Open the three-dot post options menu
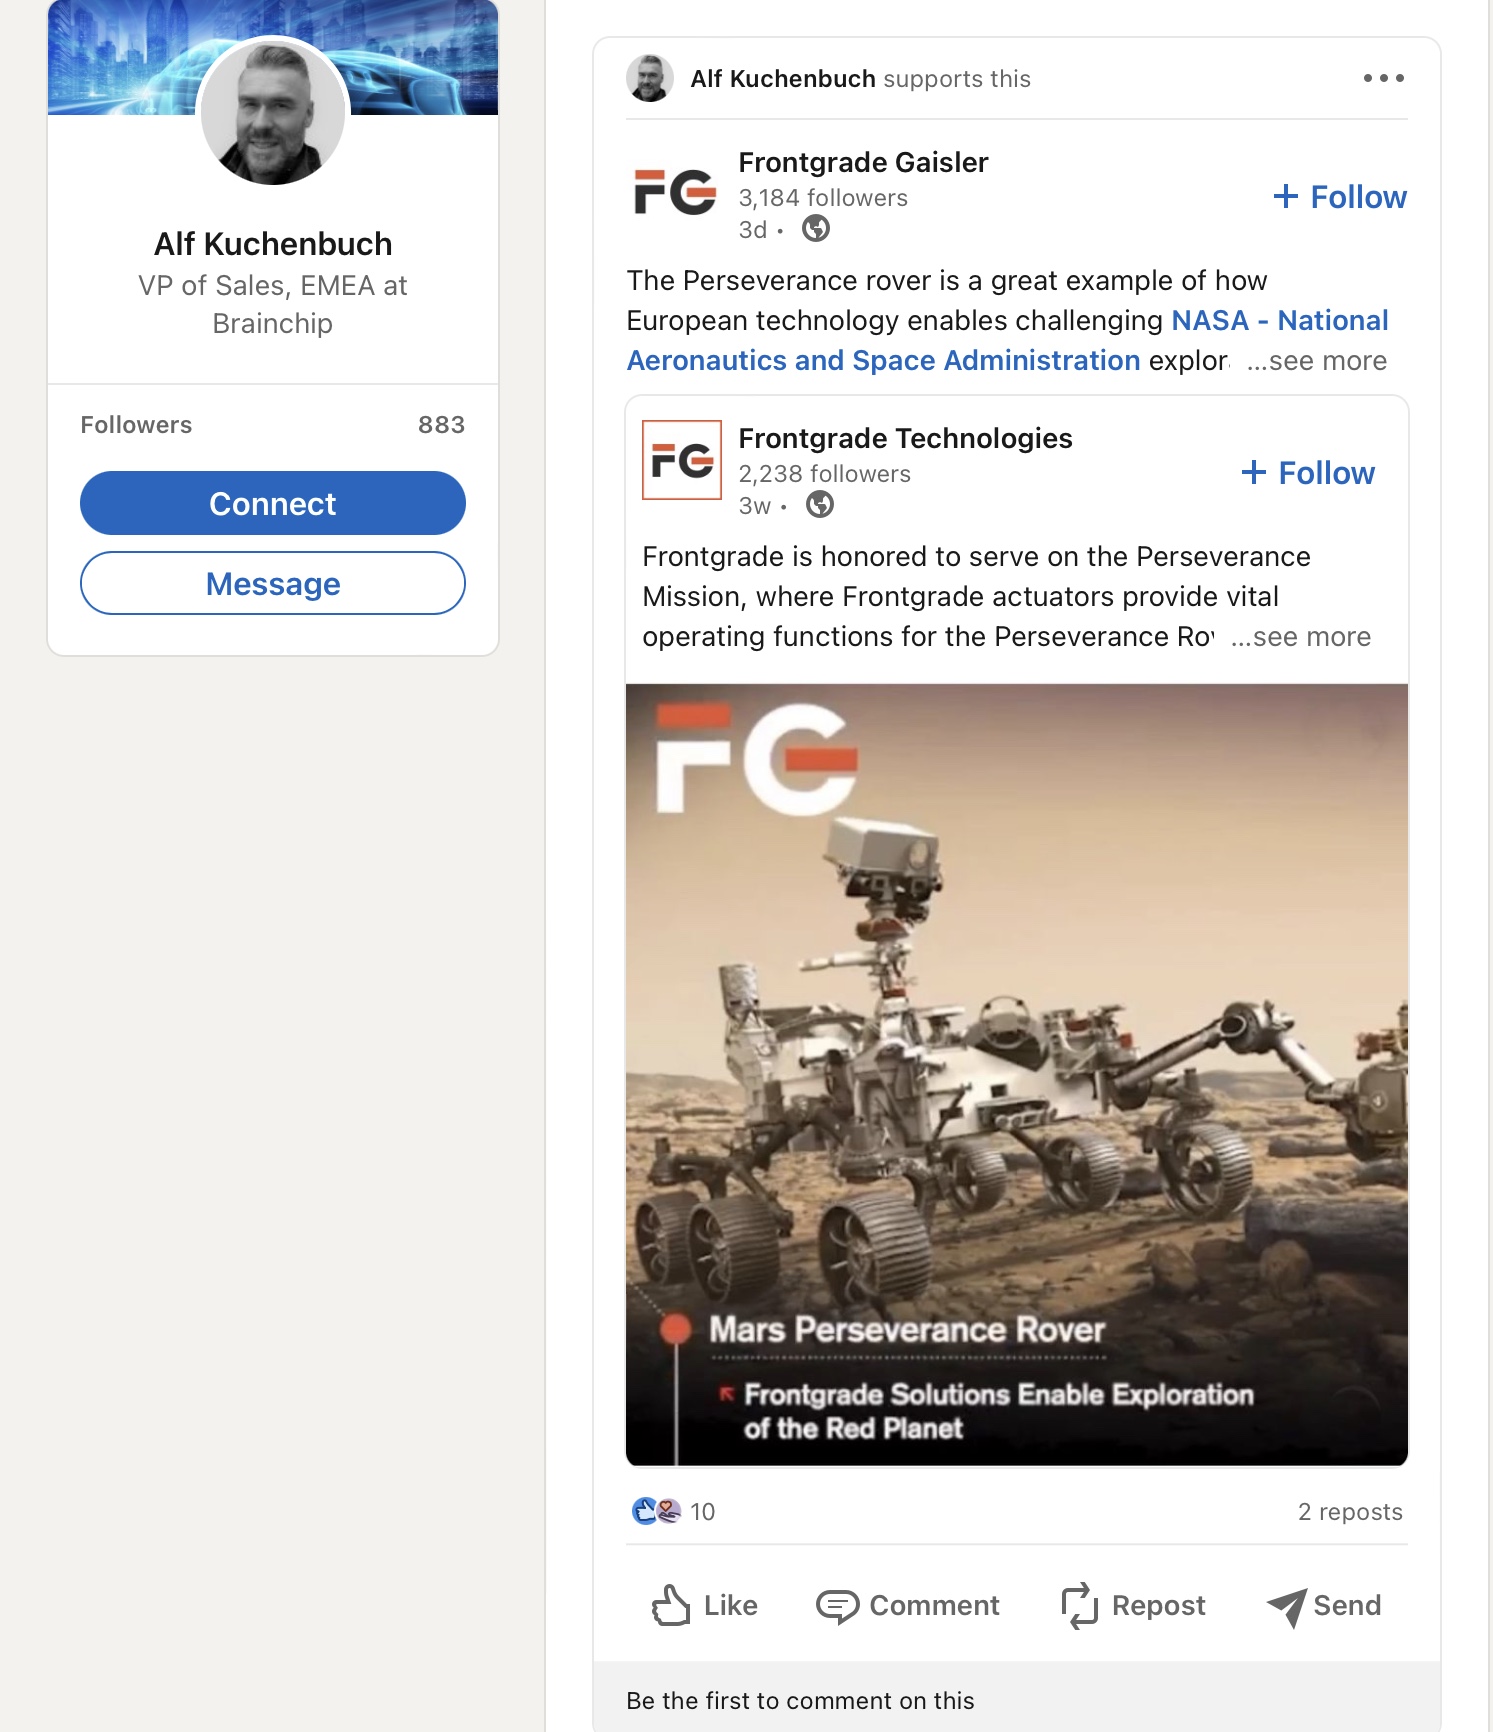Image resolution: width=1493 pixels, height=1732 pixels. (x=1383, y=78)
